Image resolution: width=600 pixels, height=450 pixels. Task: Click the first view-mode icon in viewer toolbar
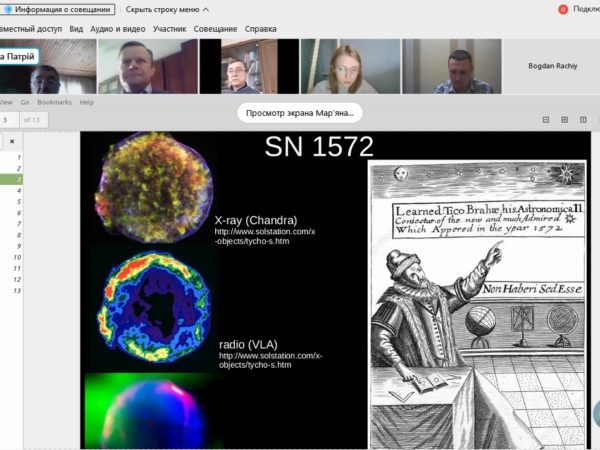click(547, 120)
